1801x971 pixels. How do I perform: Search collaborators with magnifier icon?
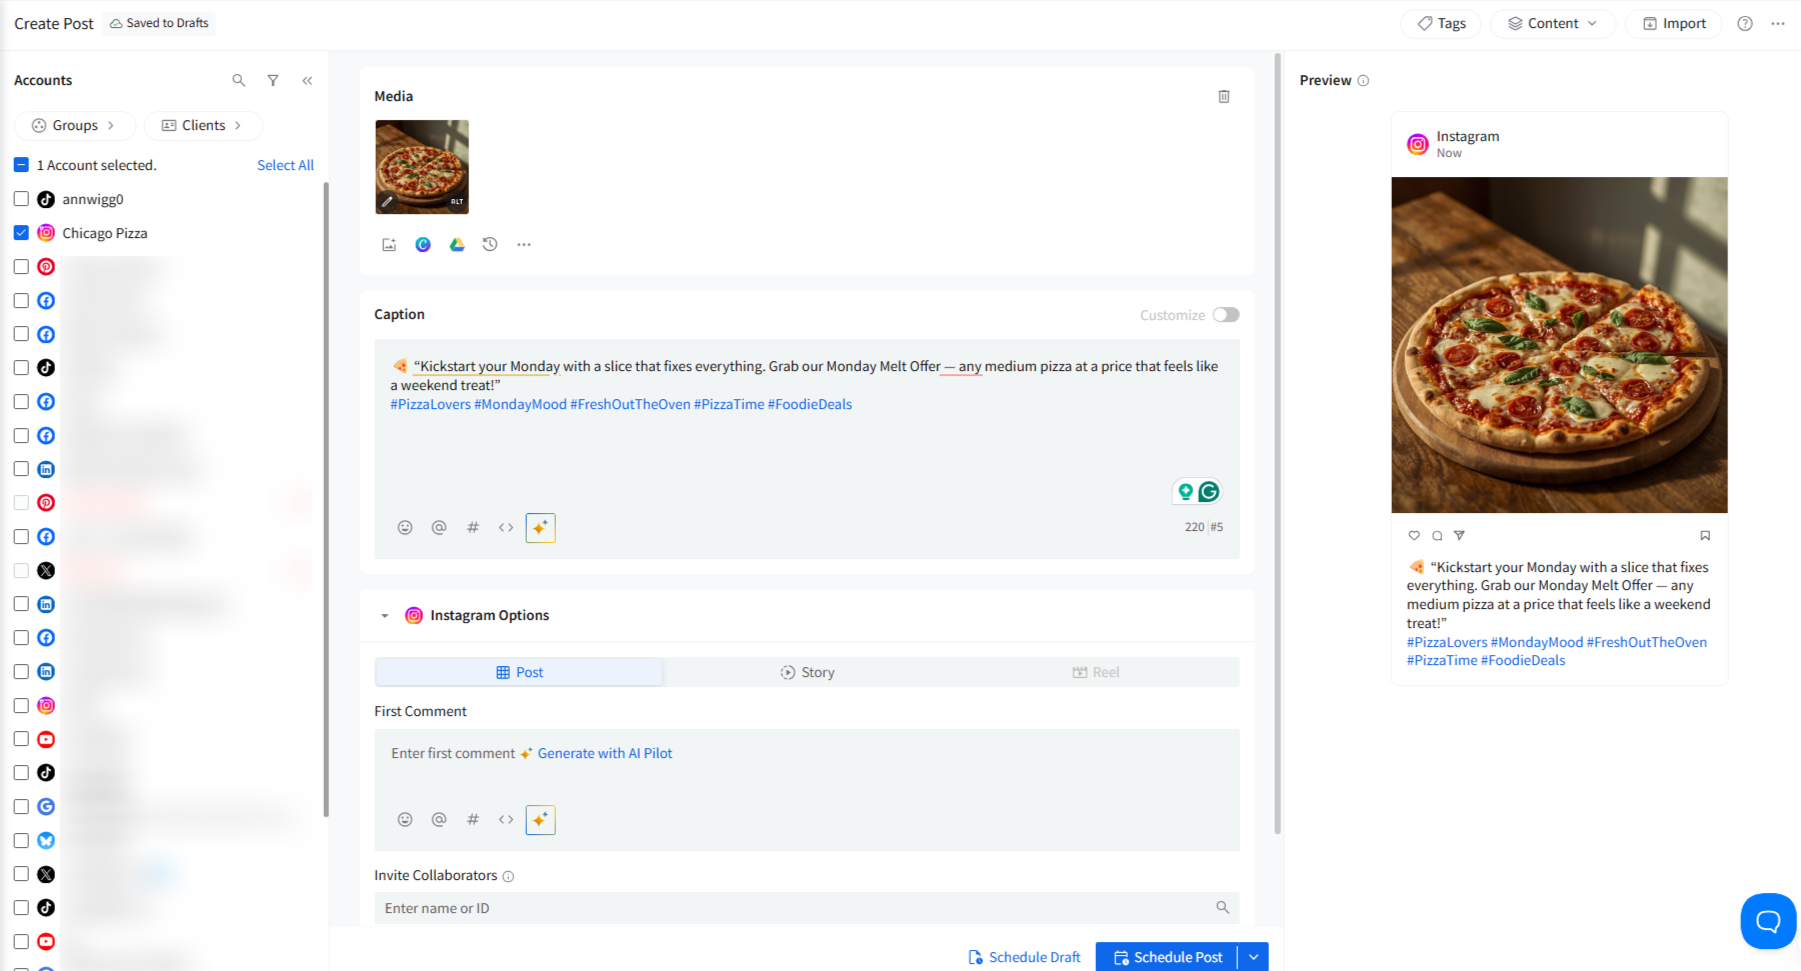[x=1222, y=907]
